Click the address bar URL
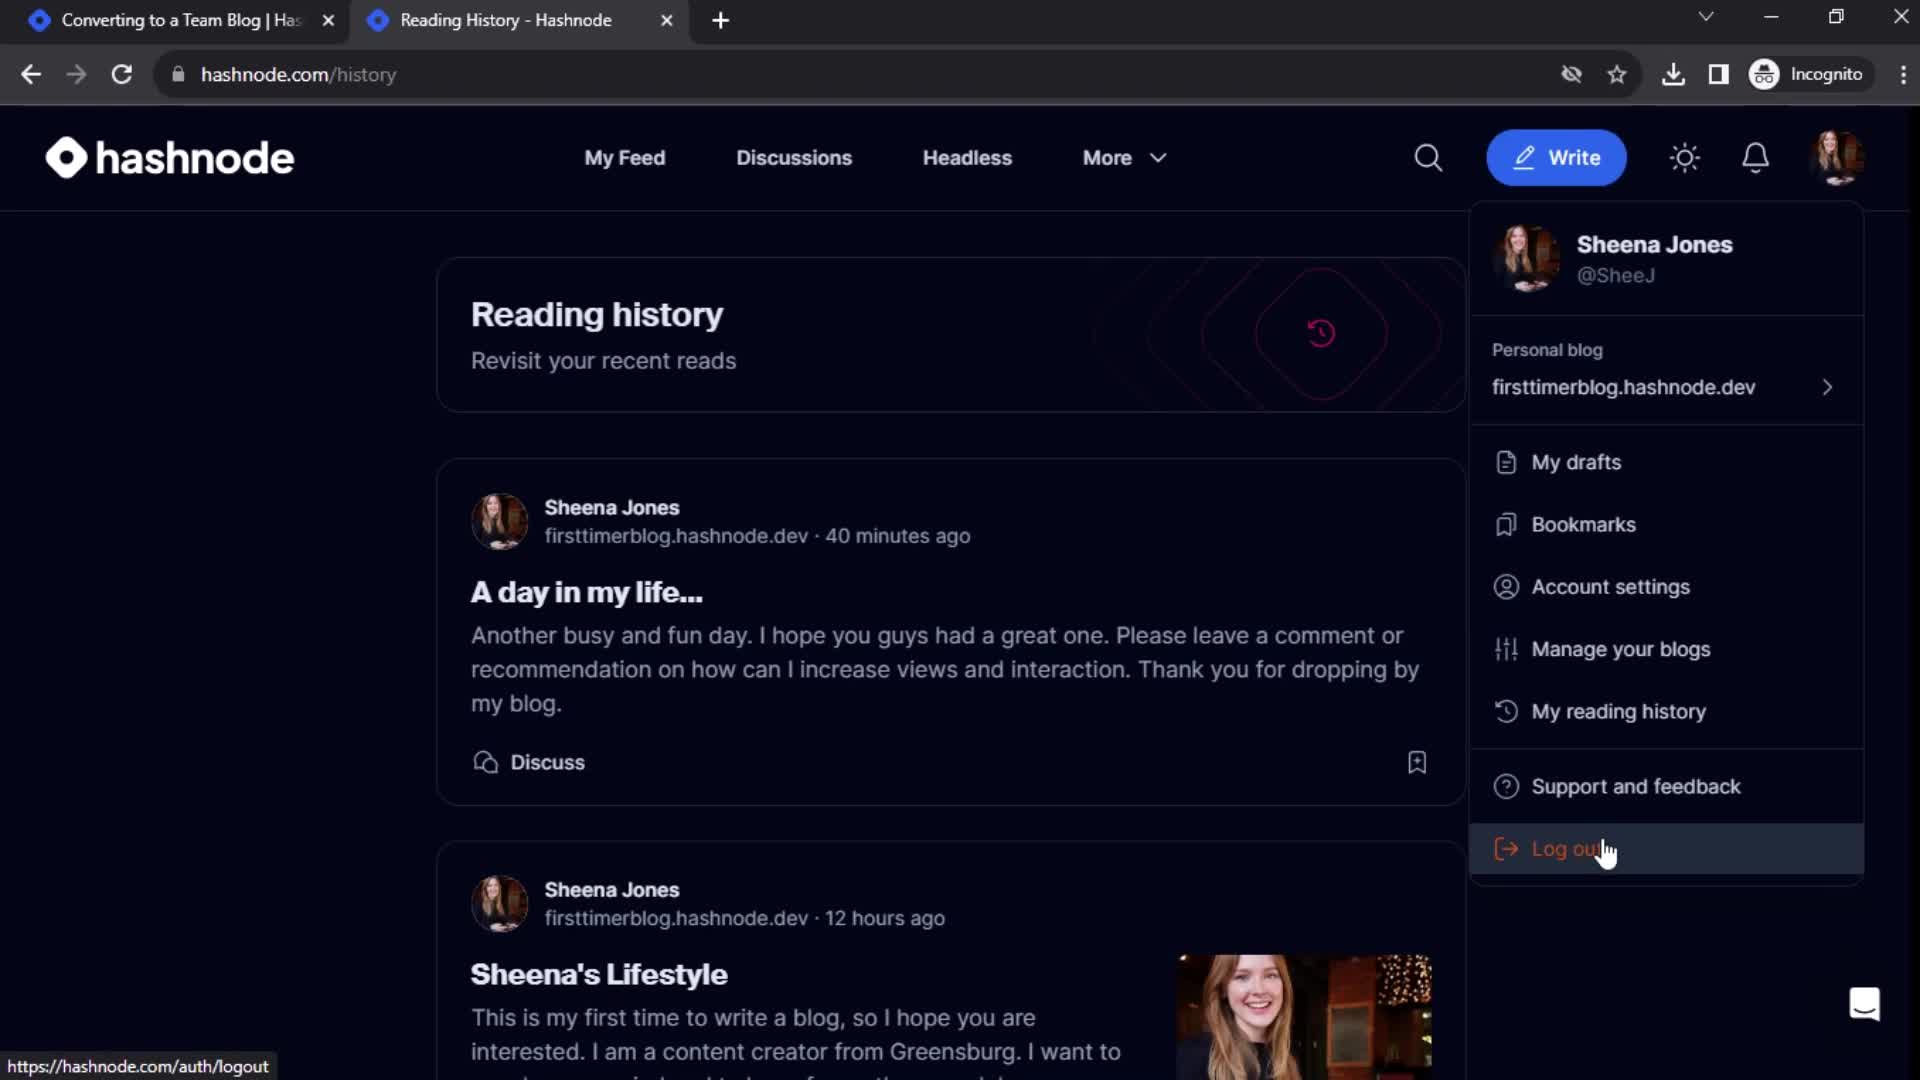The width and height of the screenshot is (1920, 1080). click(298, 74)
